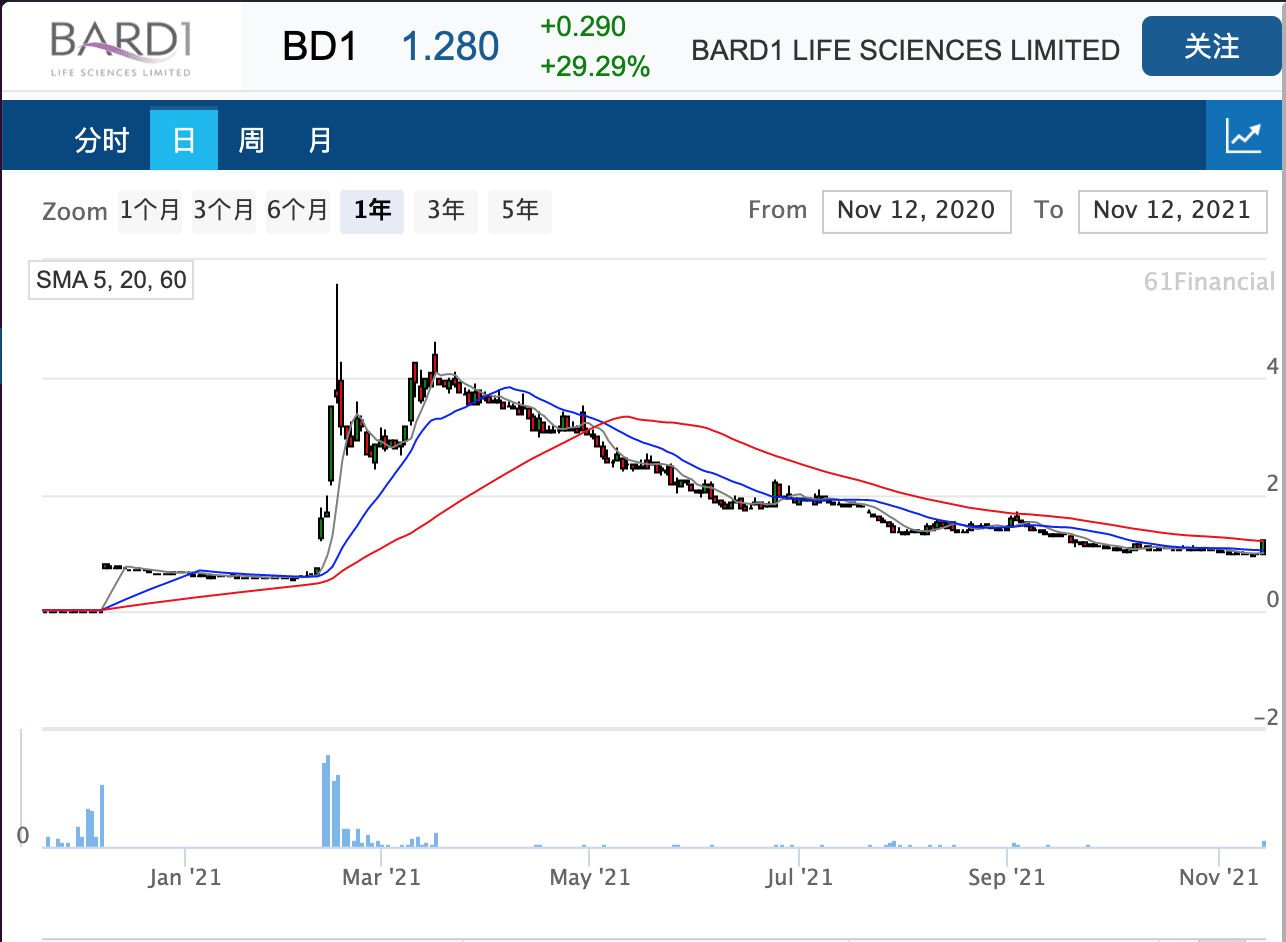Select the 1年 zoom range
Image resolution: width=1286 pixels, height=942 pixels.
(x=372, y=210)
